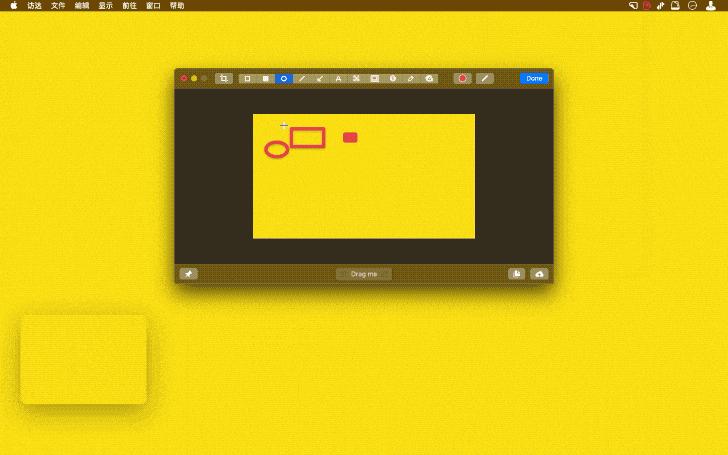The image size is (728, 455).
Task: Click the Drag me handle
Action: [364, 274]
